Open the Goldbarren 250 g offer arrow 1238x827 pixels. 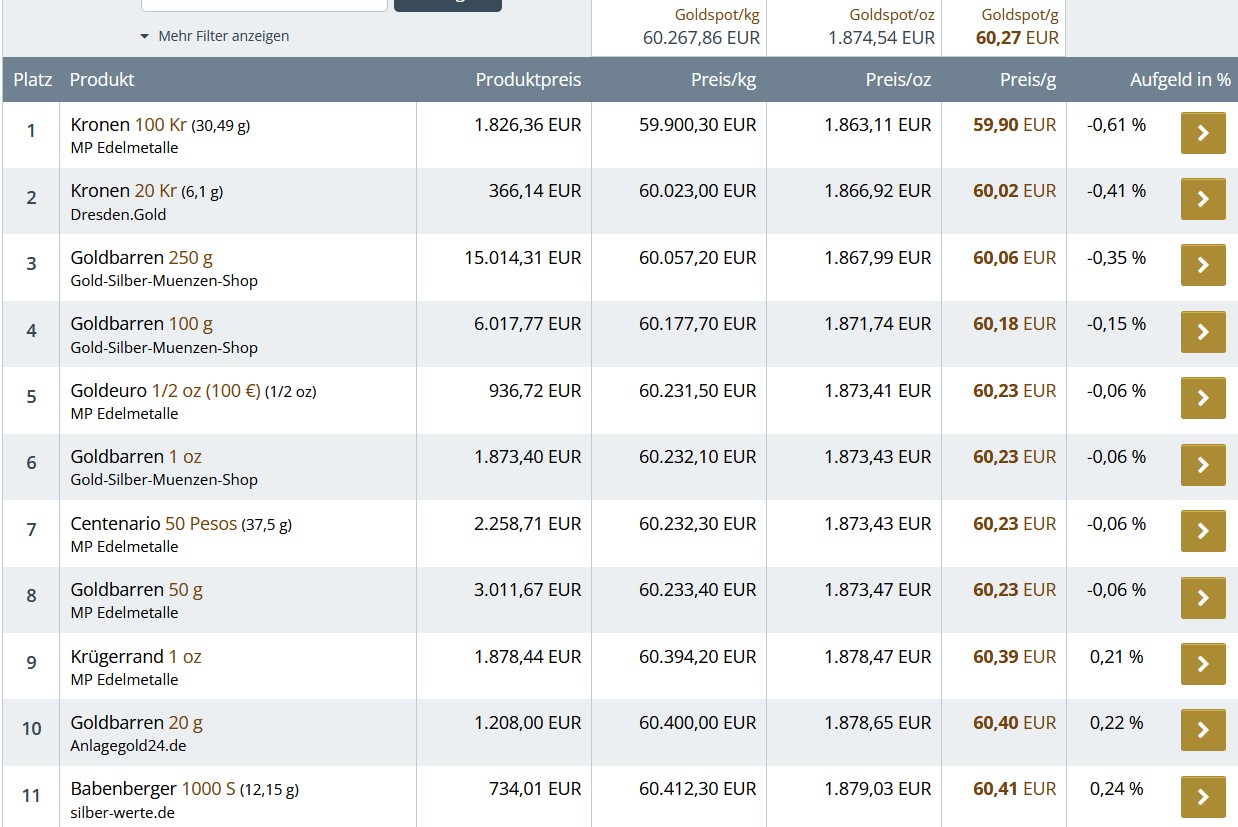(x=1202, y=265)
